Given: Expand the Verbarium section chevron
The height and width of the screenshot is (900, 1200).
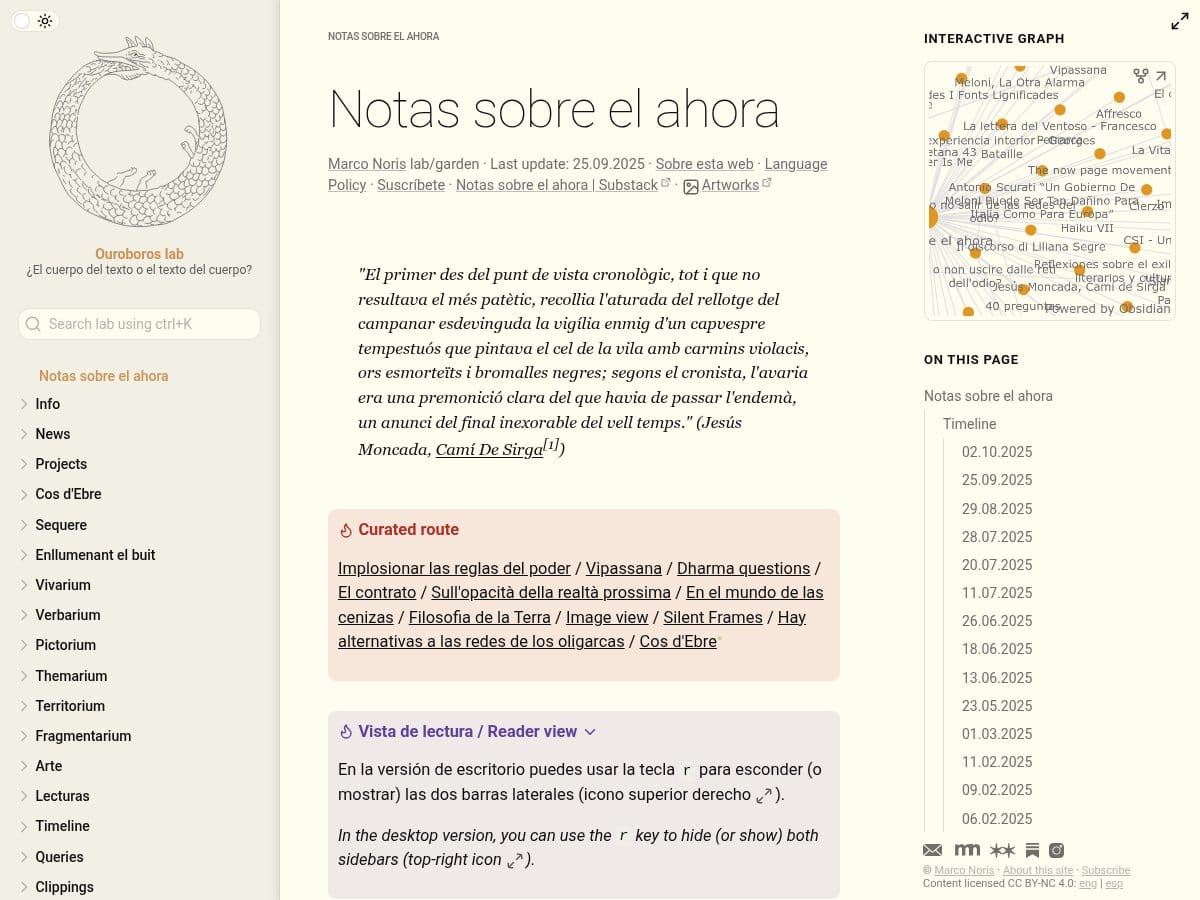Looking at the screenshot, I should coord(24,615).
